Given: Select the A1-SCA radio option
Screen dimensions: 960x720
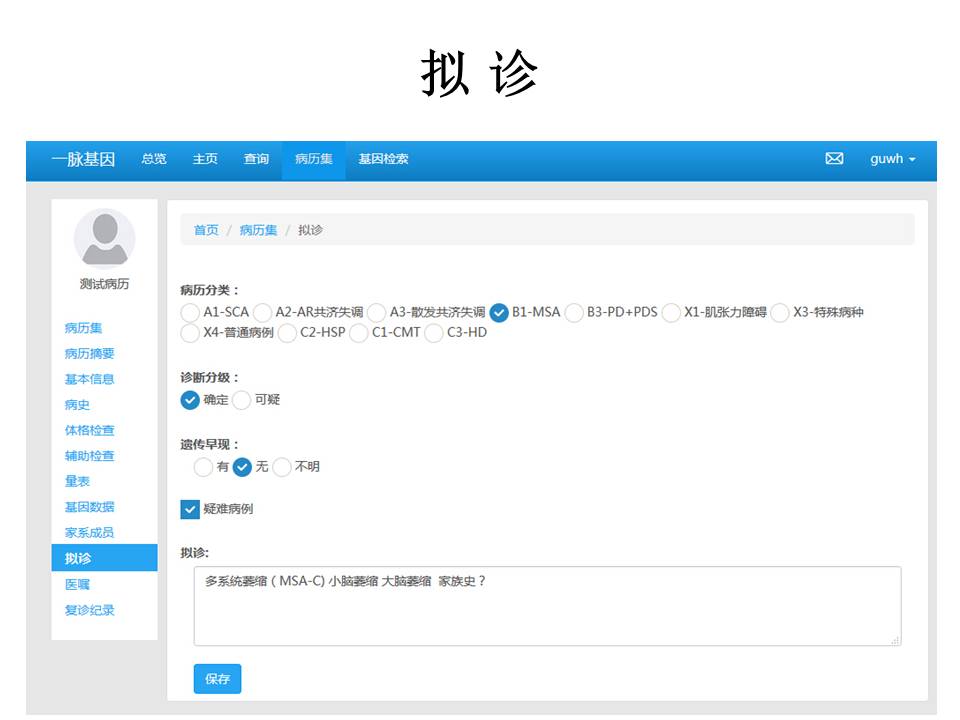Looking at the screenshot, I should pyautogui.click(x=190, y=312).
